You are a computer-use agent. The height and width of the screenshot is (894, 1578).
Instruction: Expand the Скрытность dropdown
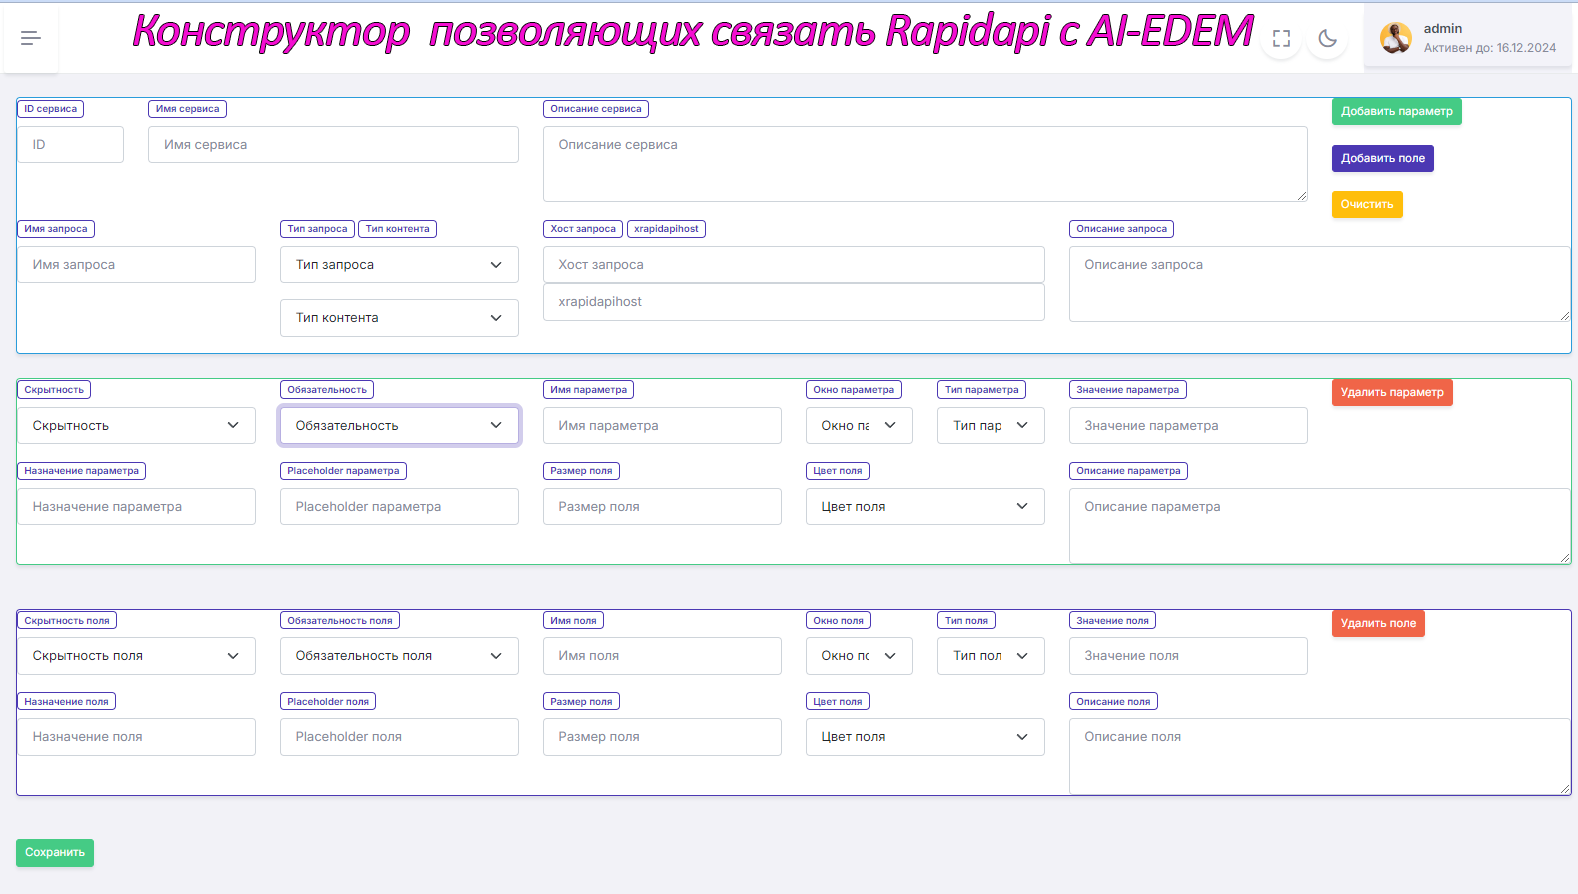[136, 426]
